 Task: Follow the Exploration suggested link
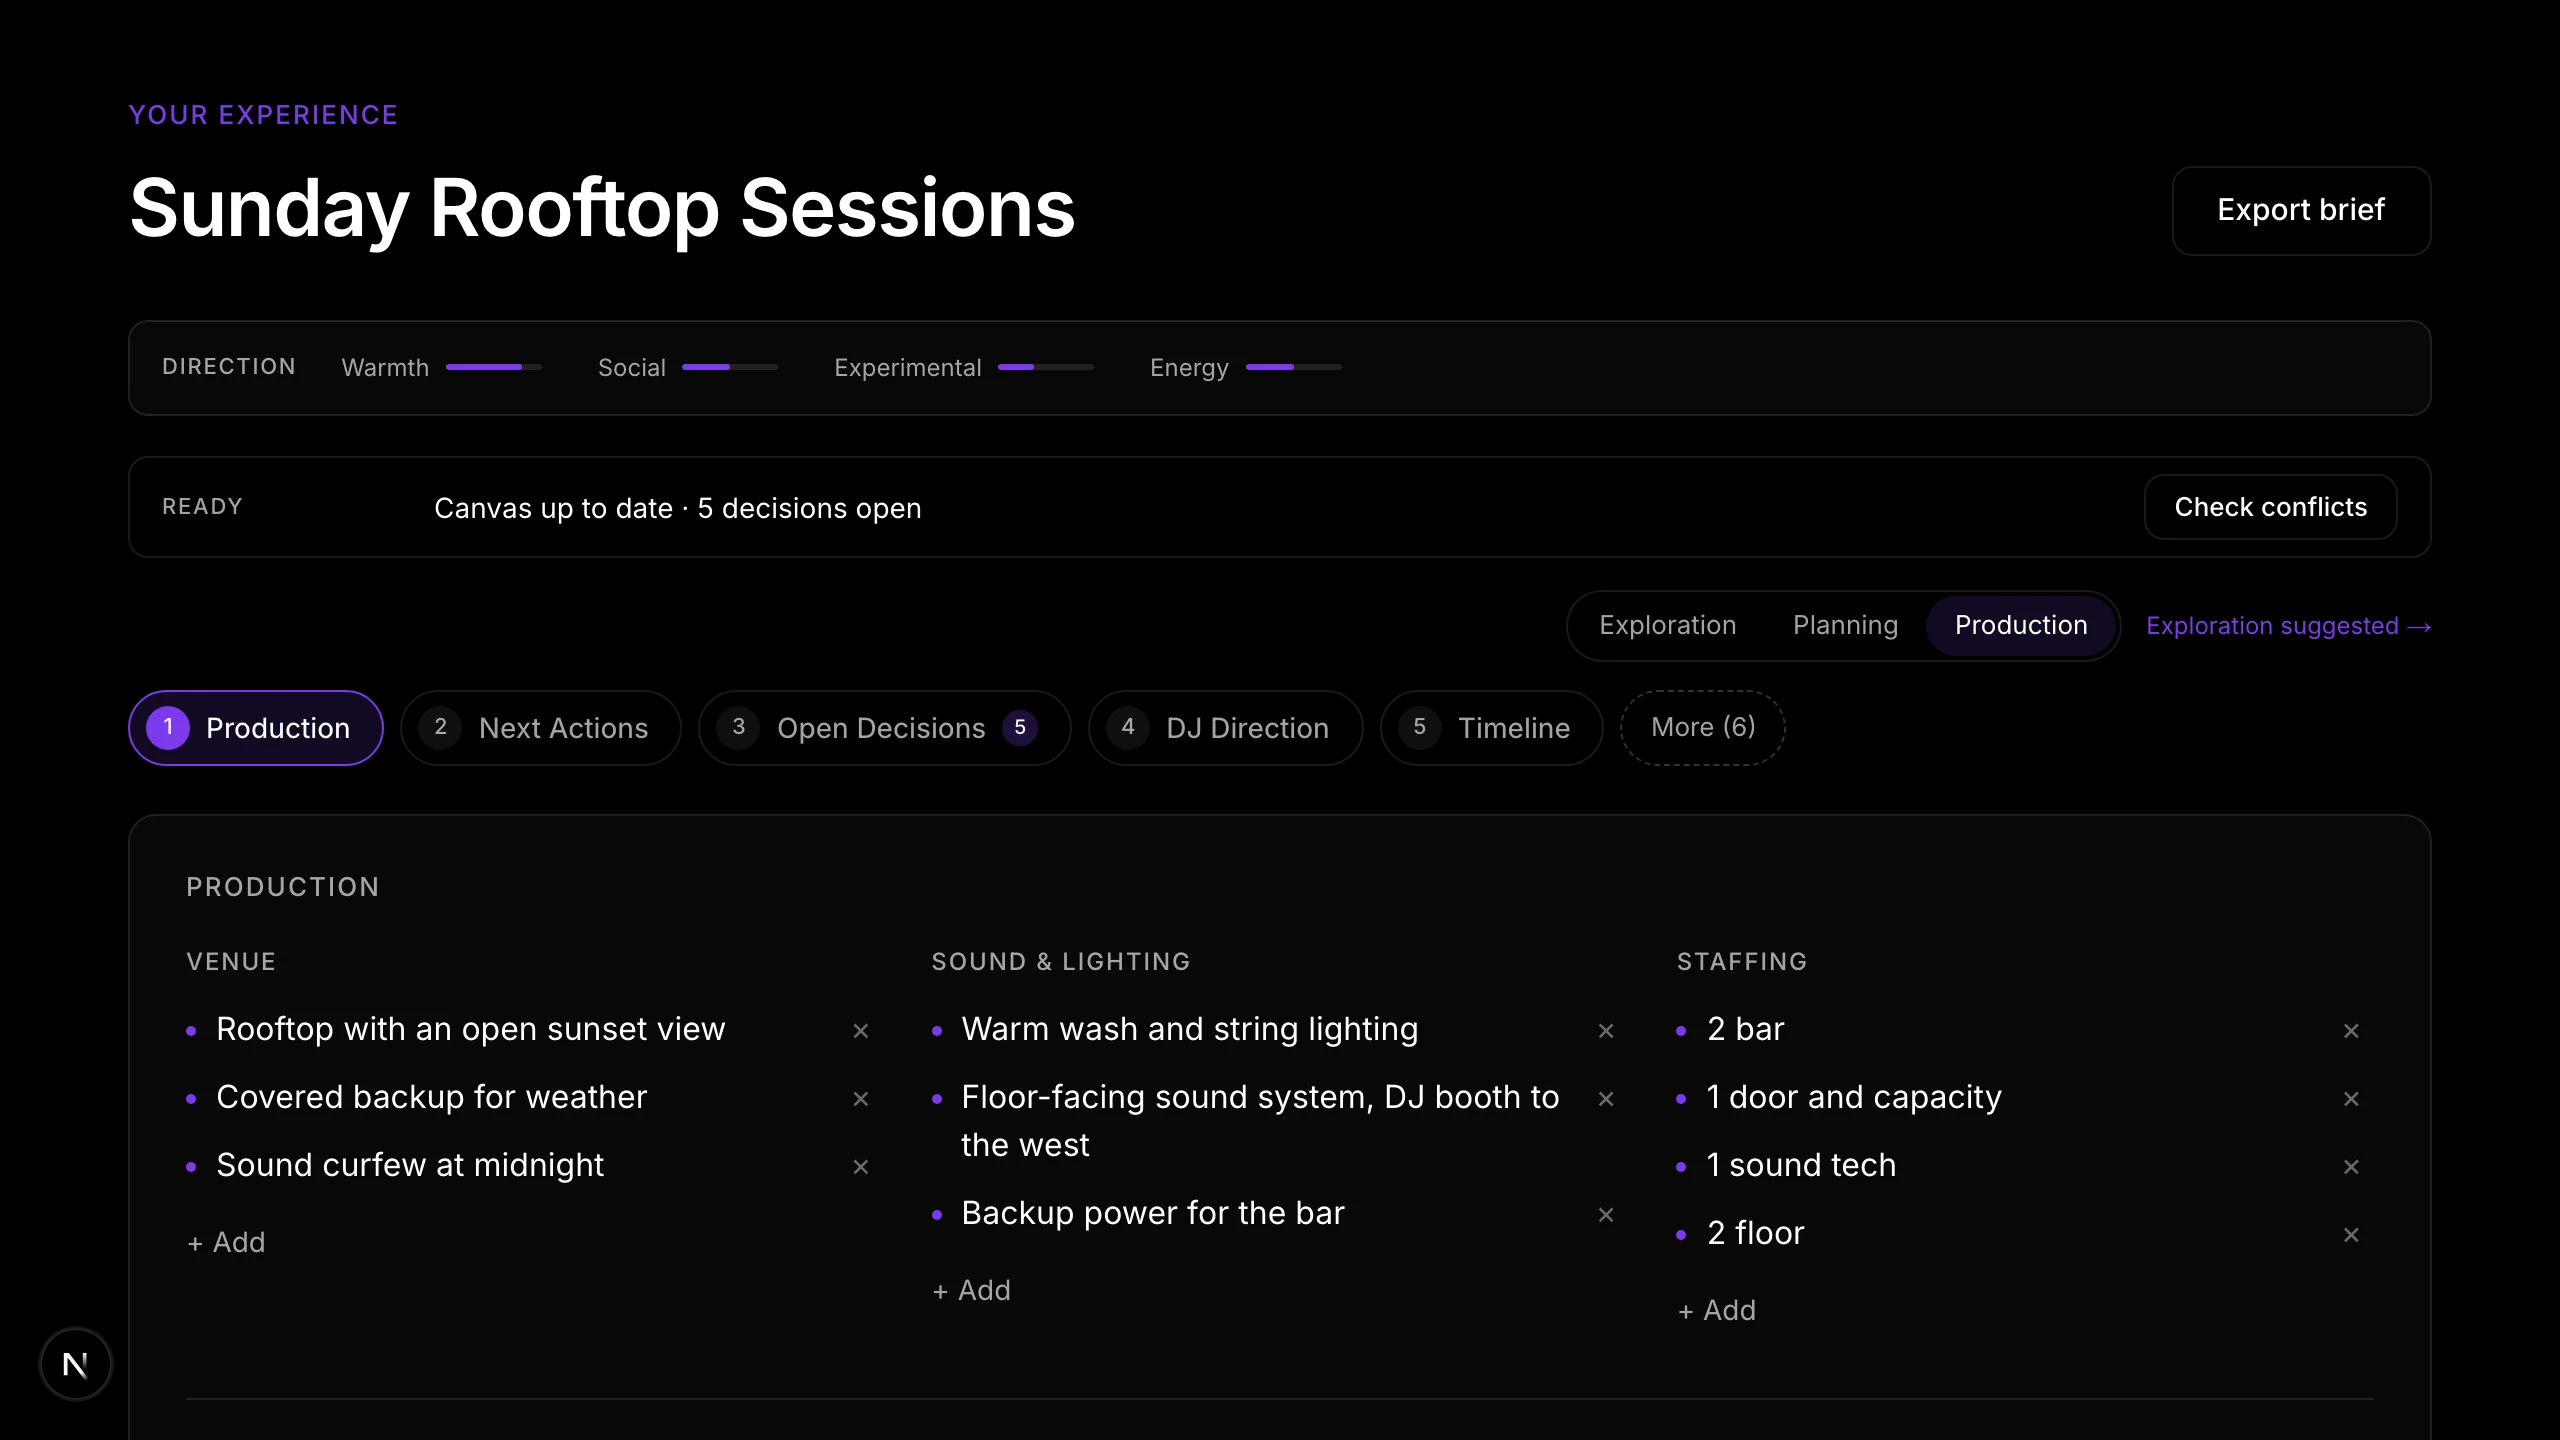tap(2288, 626)
